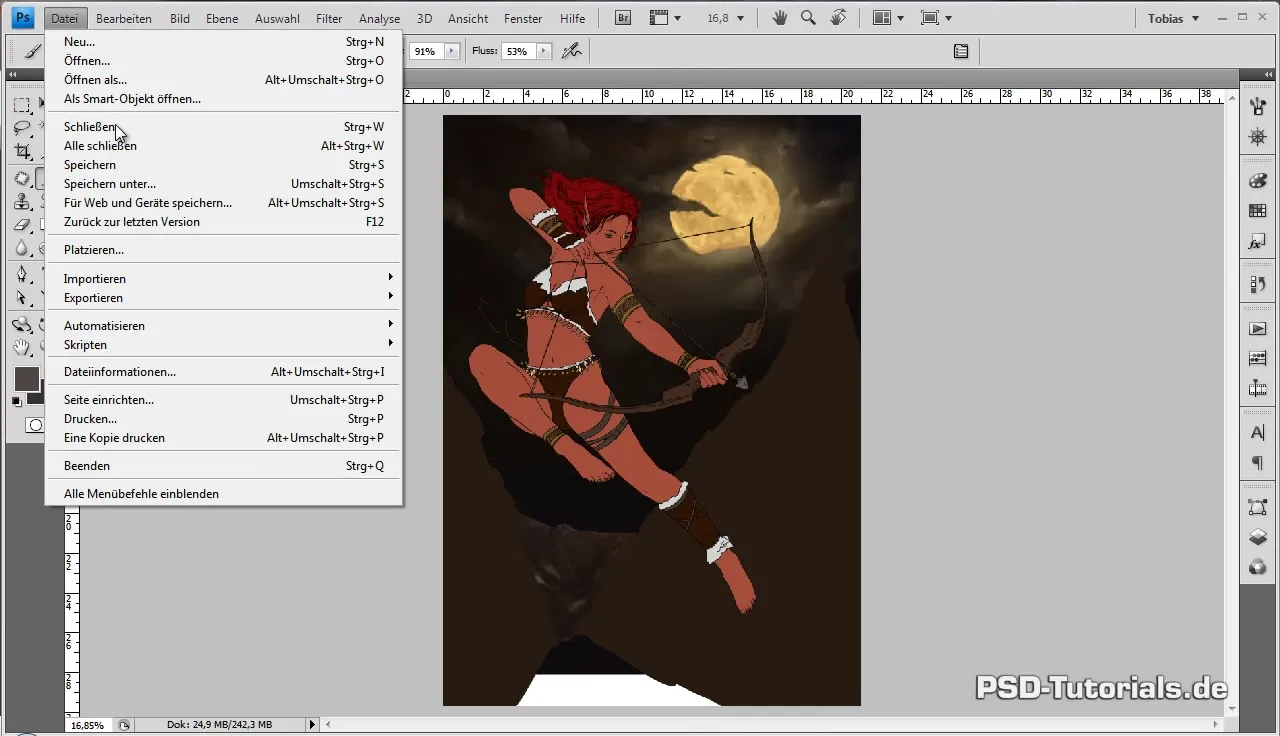
Task: Open the Tobias workspace switcher dropdown
Action: (x=1173, y=18)
